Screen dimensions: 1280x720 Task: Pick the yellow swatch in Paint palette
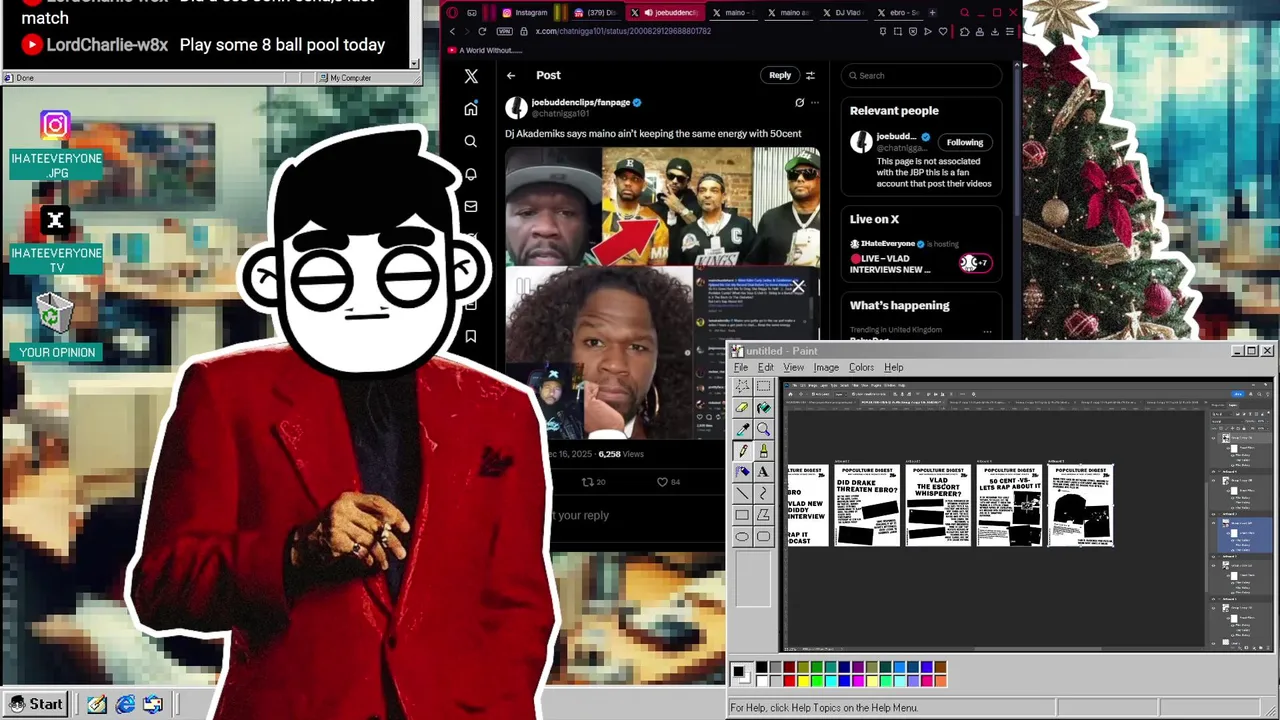803,680
